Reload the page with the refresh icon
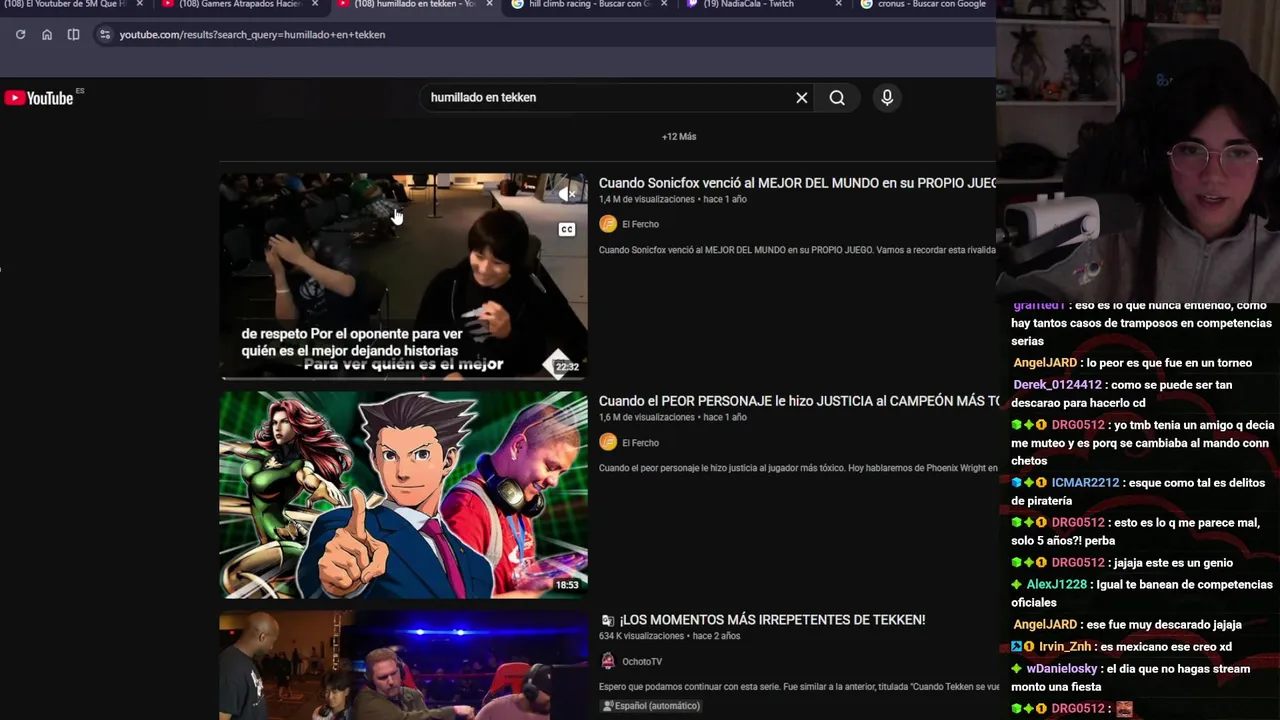 20,34
